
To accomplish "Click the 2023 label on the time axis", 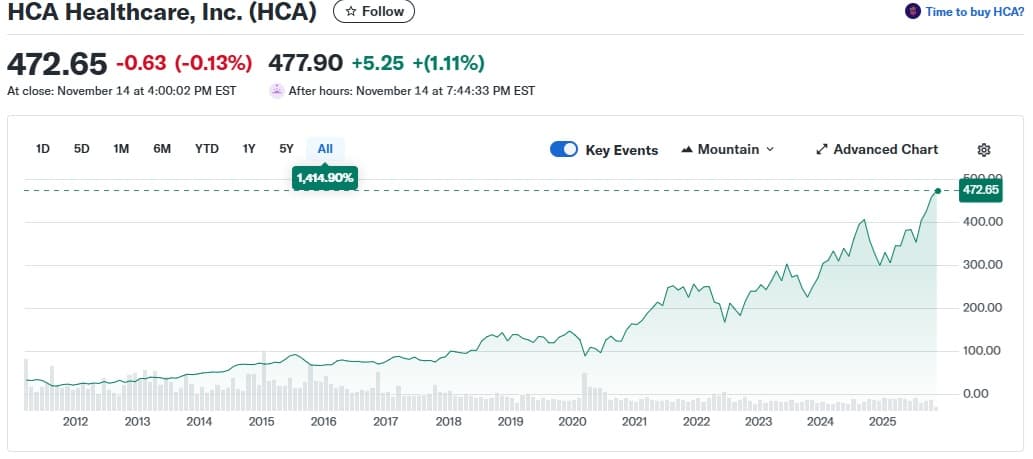I will point(758,421).
